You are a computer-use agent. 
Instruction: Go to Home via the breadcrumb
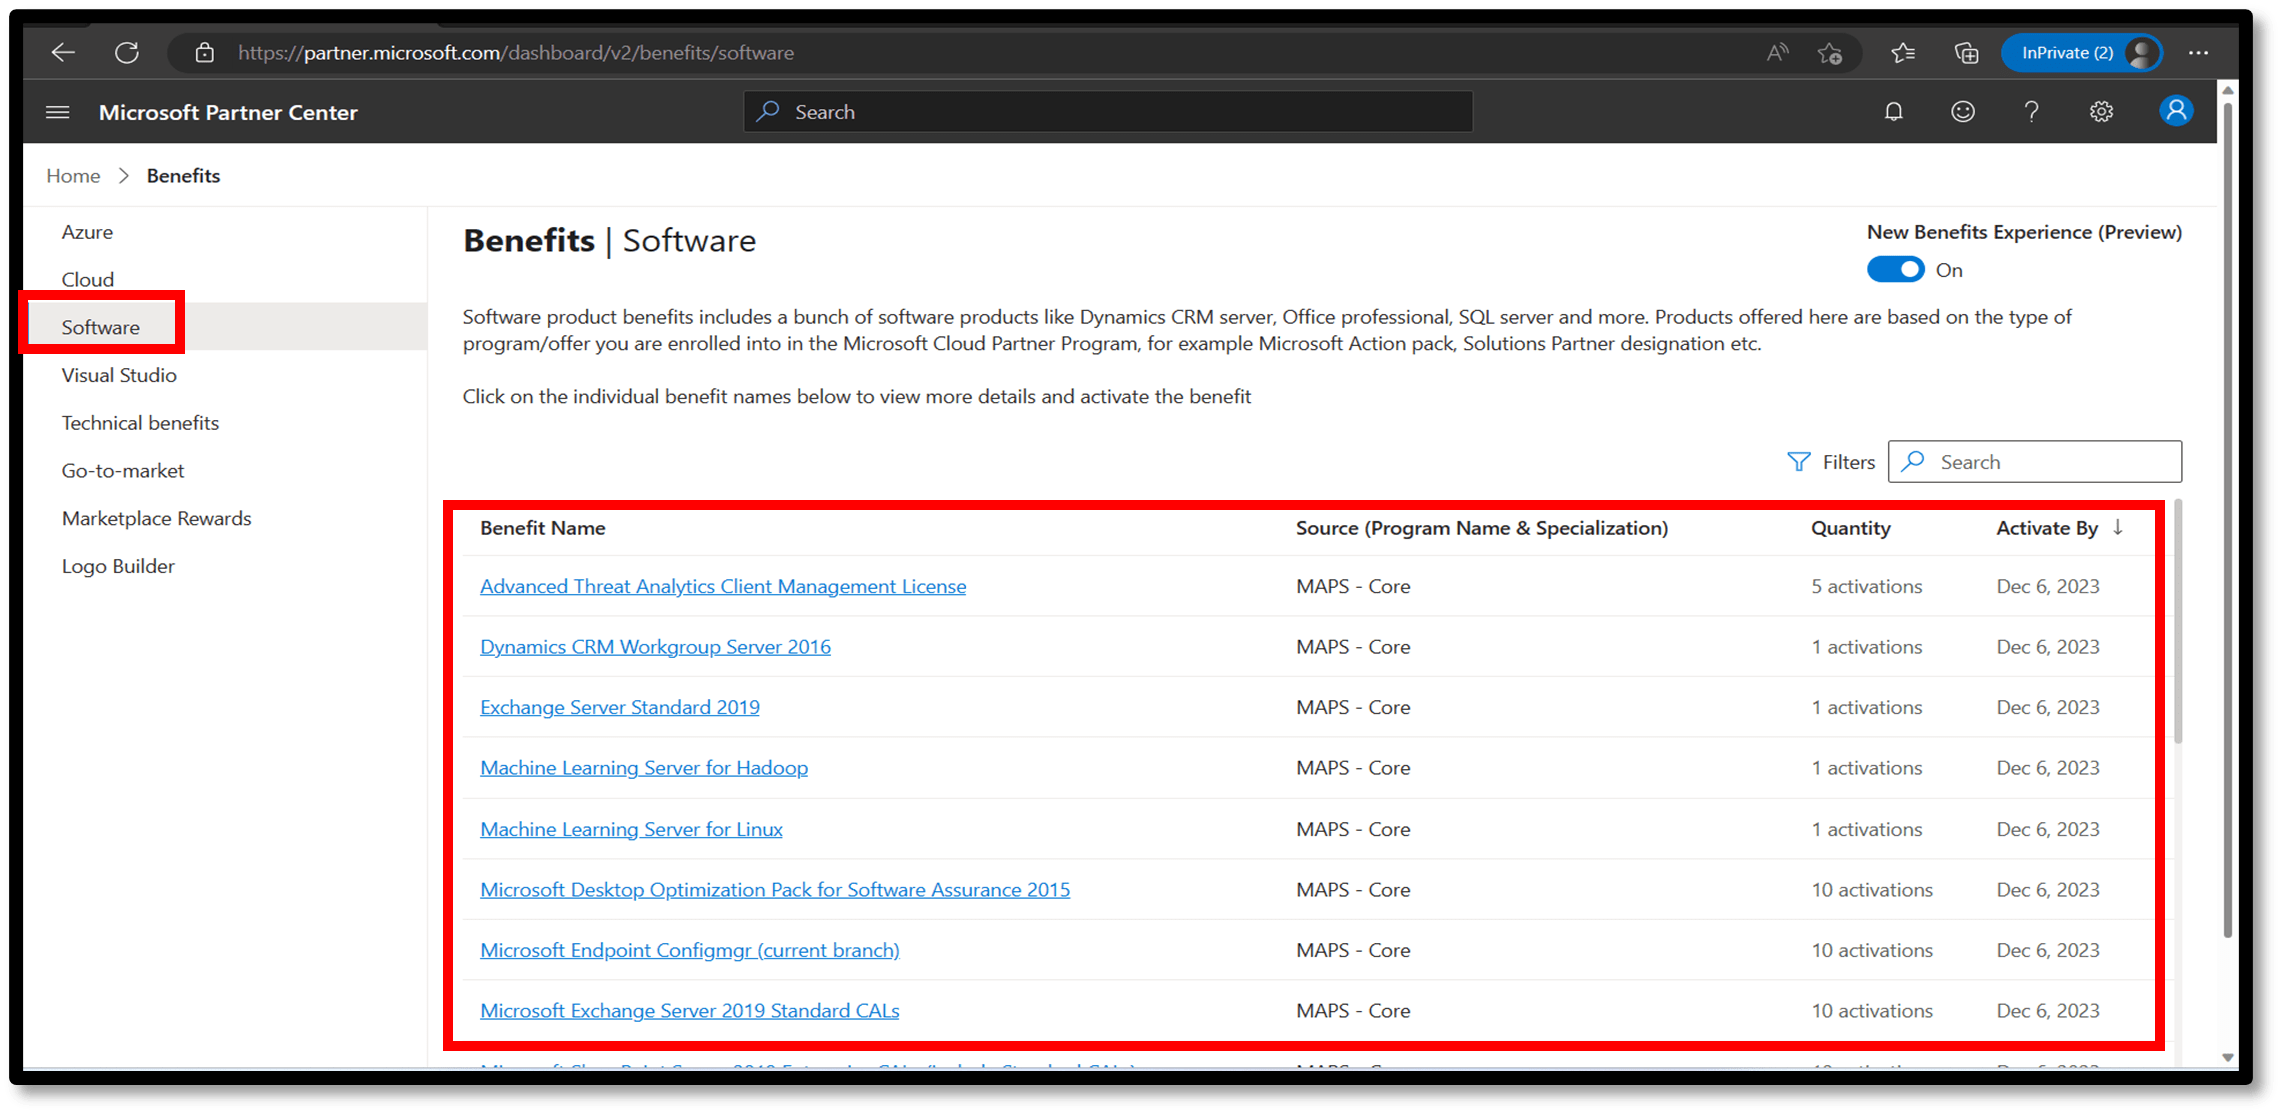(x=72, y=175)
